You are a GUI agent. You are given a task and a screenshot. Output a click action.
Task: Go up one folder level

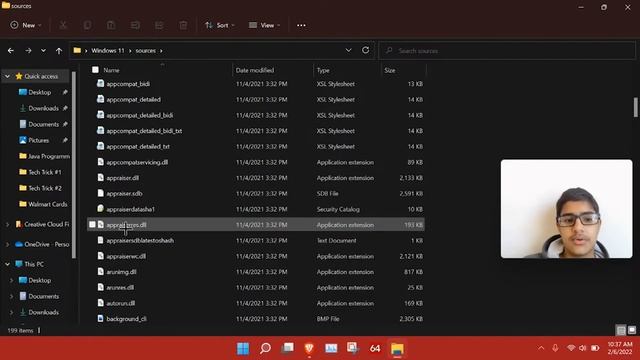tap(59, 51)
